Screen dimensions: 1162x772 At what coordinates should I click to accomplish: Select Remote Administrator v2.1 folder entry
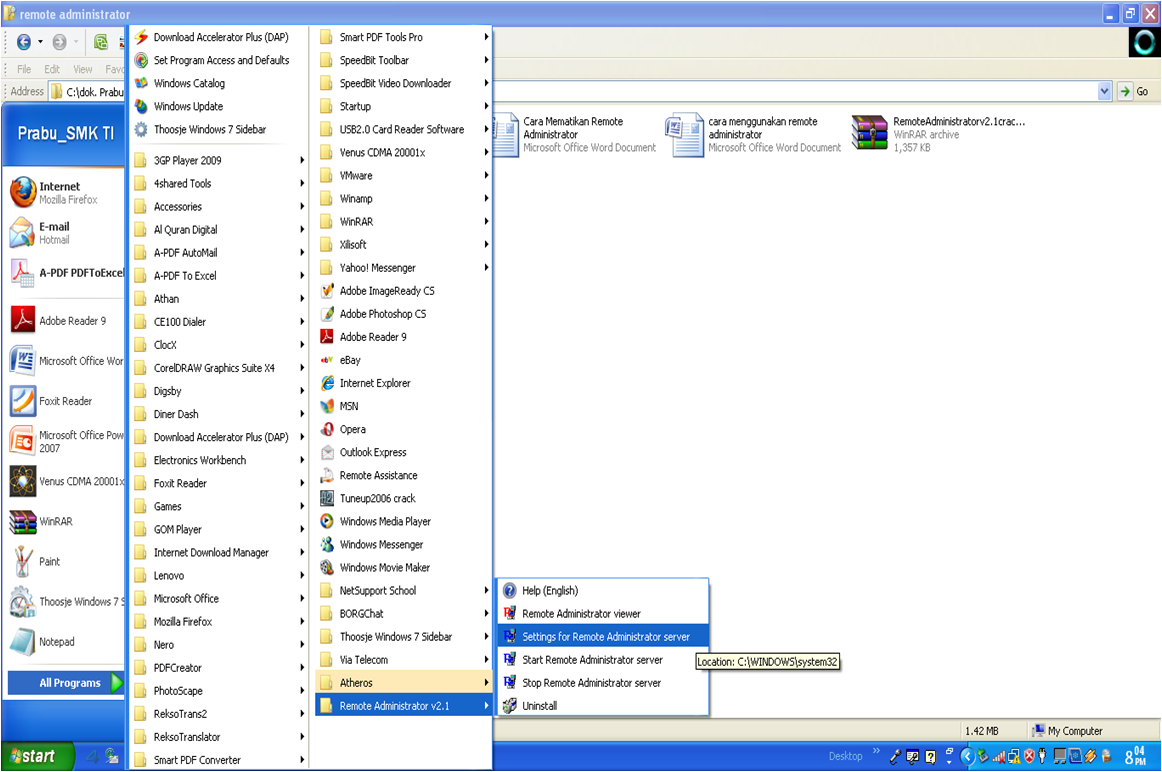(x=404, y=705)
